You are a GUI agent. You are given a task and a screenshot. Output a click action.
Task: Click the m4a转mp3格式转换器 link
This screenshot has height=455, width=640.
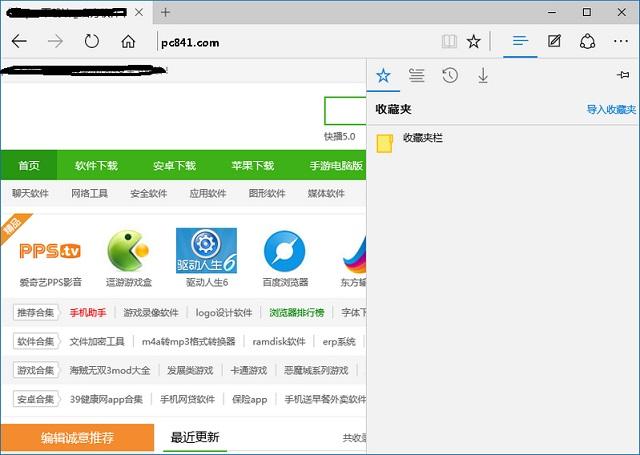[189, 342]
